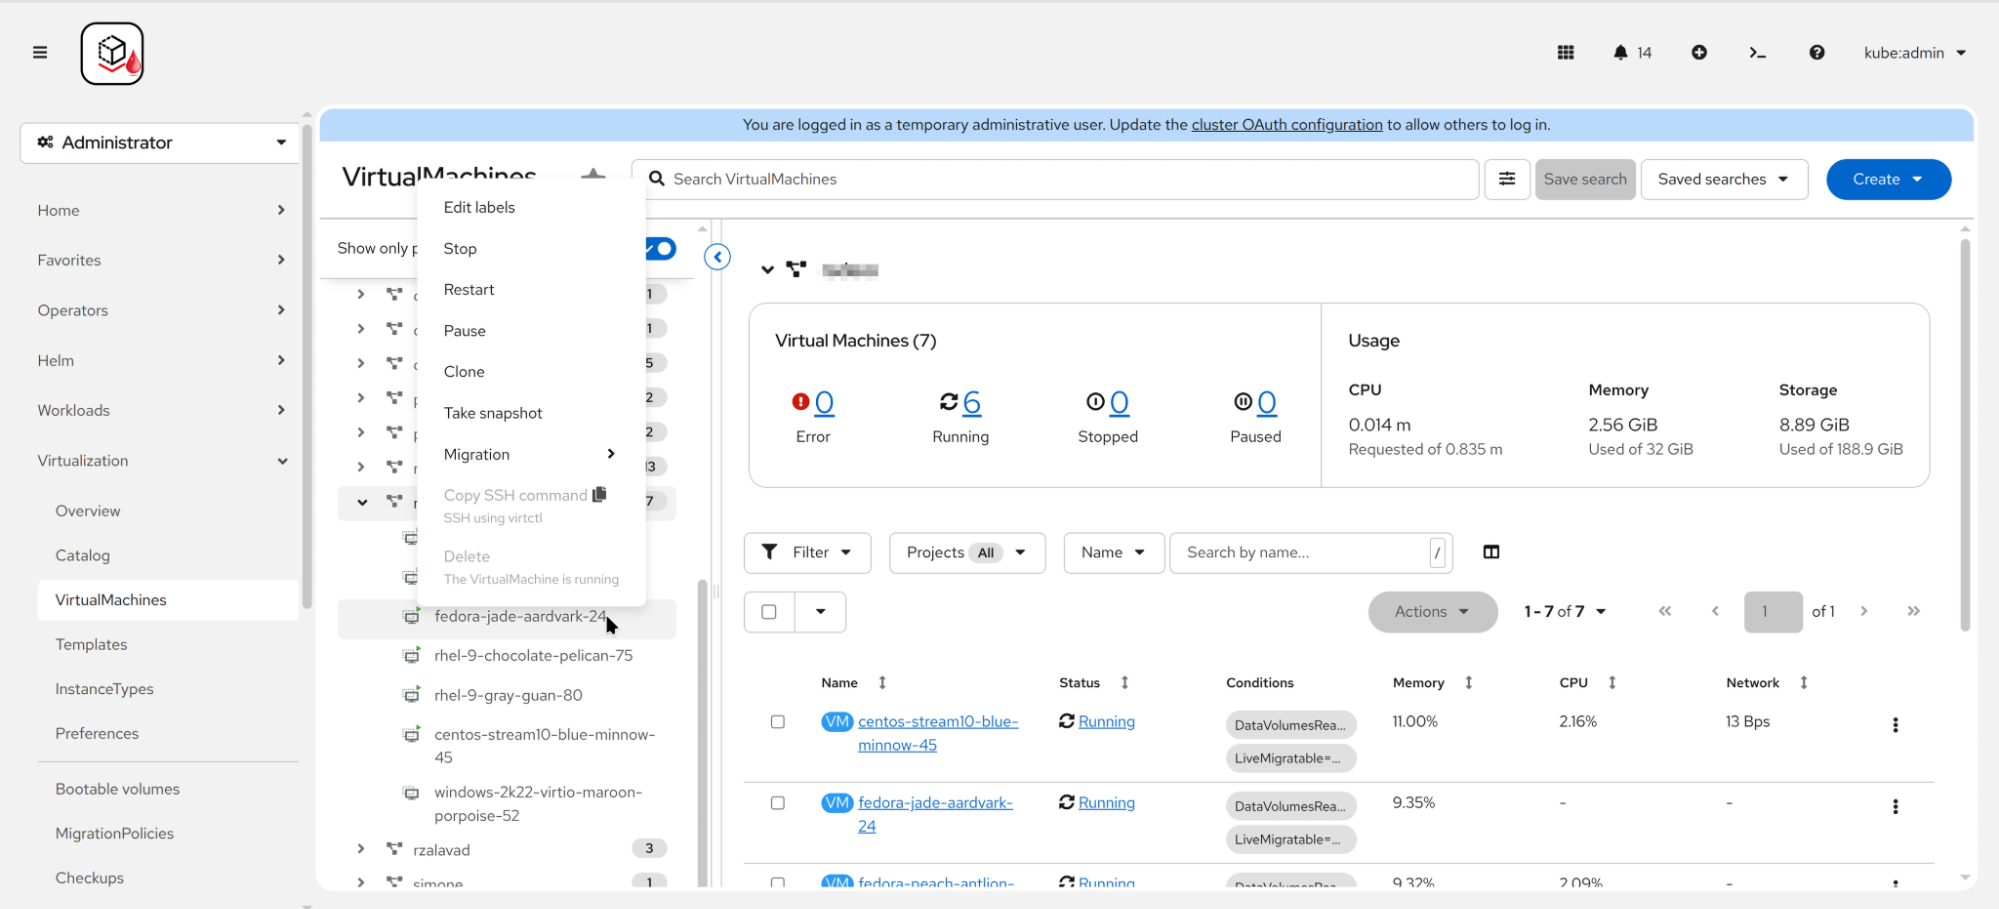
Task: Open the Projects All filter dropdown
Action: (966, 553)
